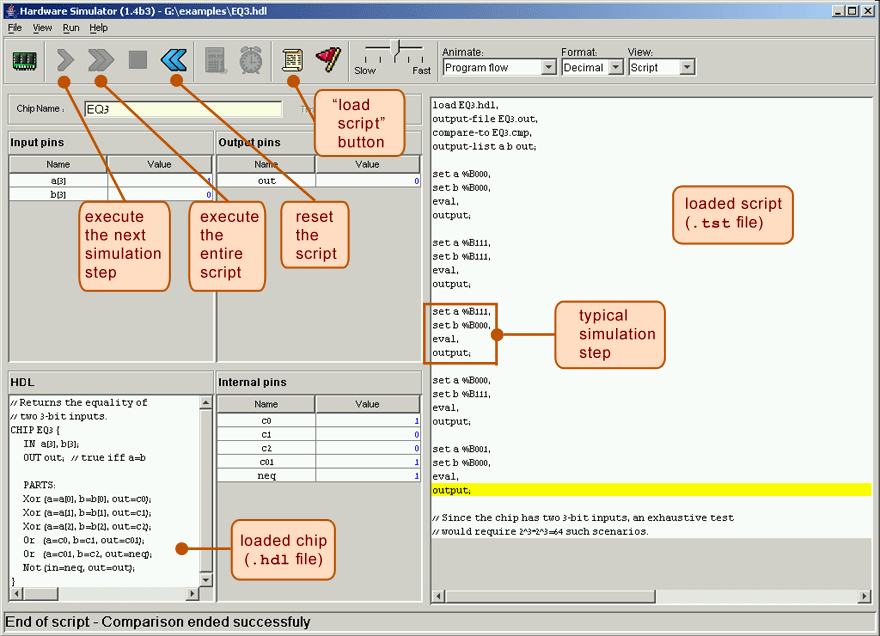880x636 pixels.
Task: Open the View dropdown showing Script
Action: coord(661,68)
